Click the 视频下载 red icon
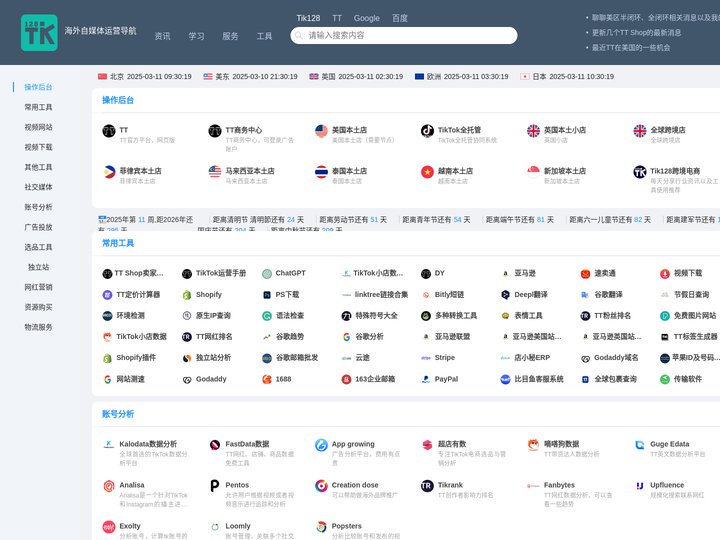The height and width of the screenshot is (540, 720). pos(665,274)
